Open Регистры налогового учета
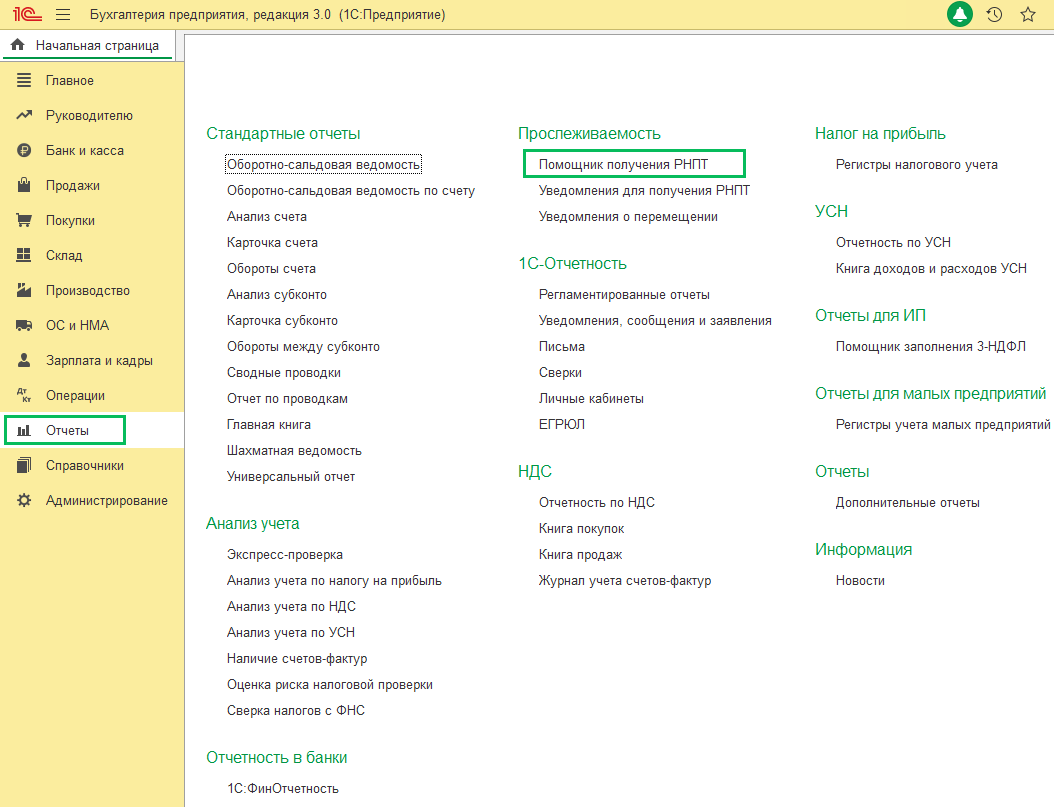 (x=917, y=165)
